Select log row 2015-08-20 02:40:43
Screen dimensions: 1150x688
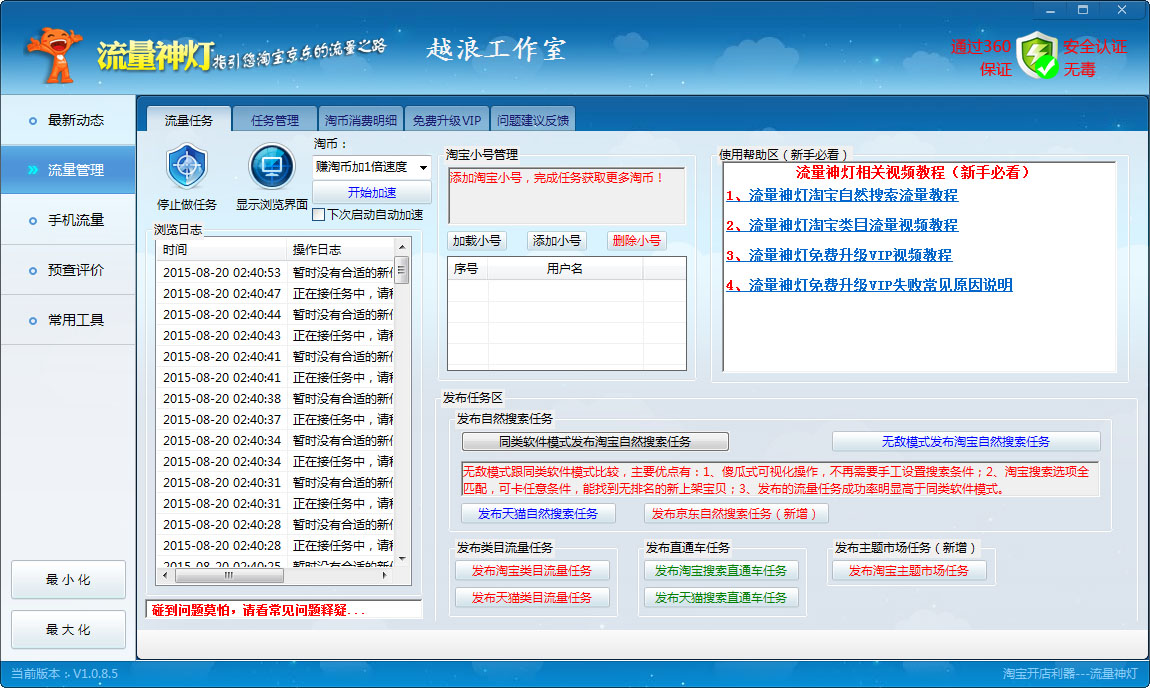pos(276,335)
